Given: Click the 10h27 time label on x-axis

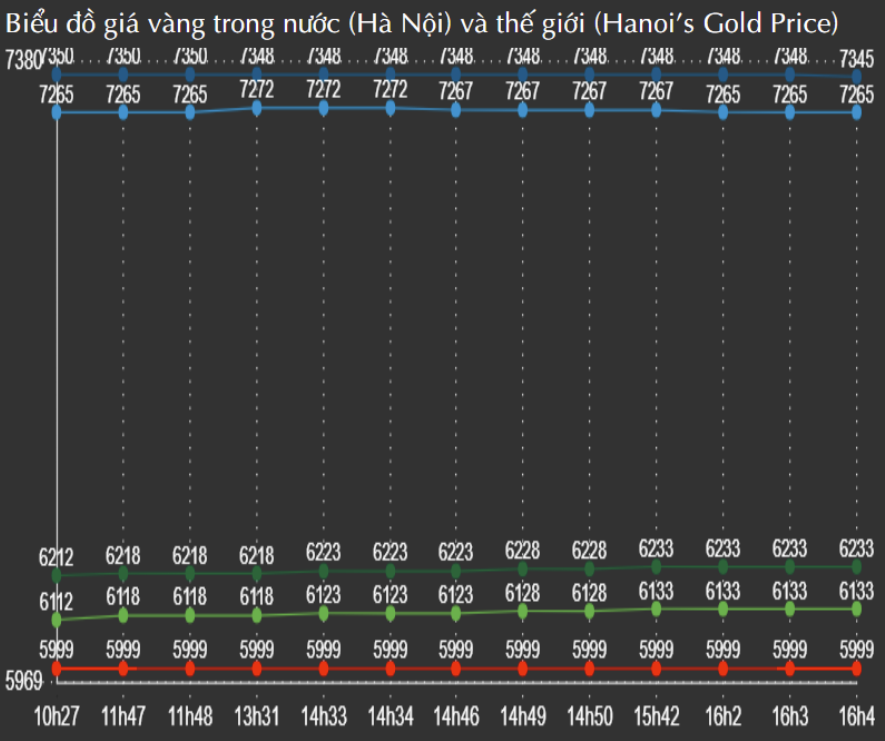Looking at the screenshot, I should click(57, 716).
